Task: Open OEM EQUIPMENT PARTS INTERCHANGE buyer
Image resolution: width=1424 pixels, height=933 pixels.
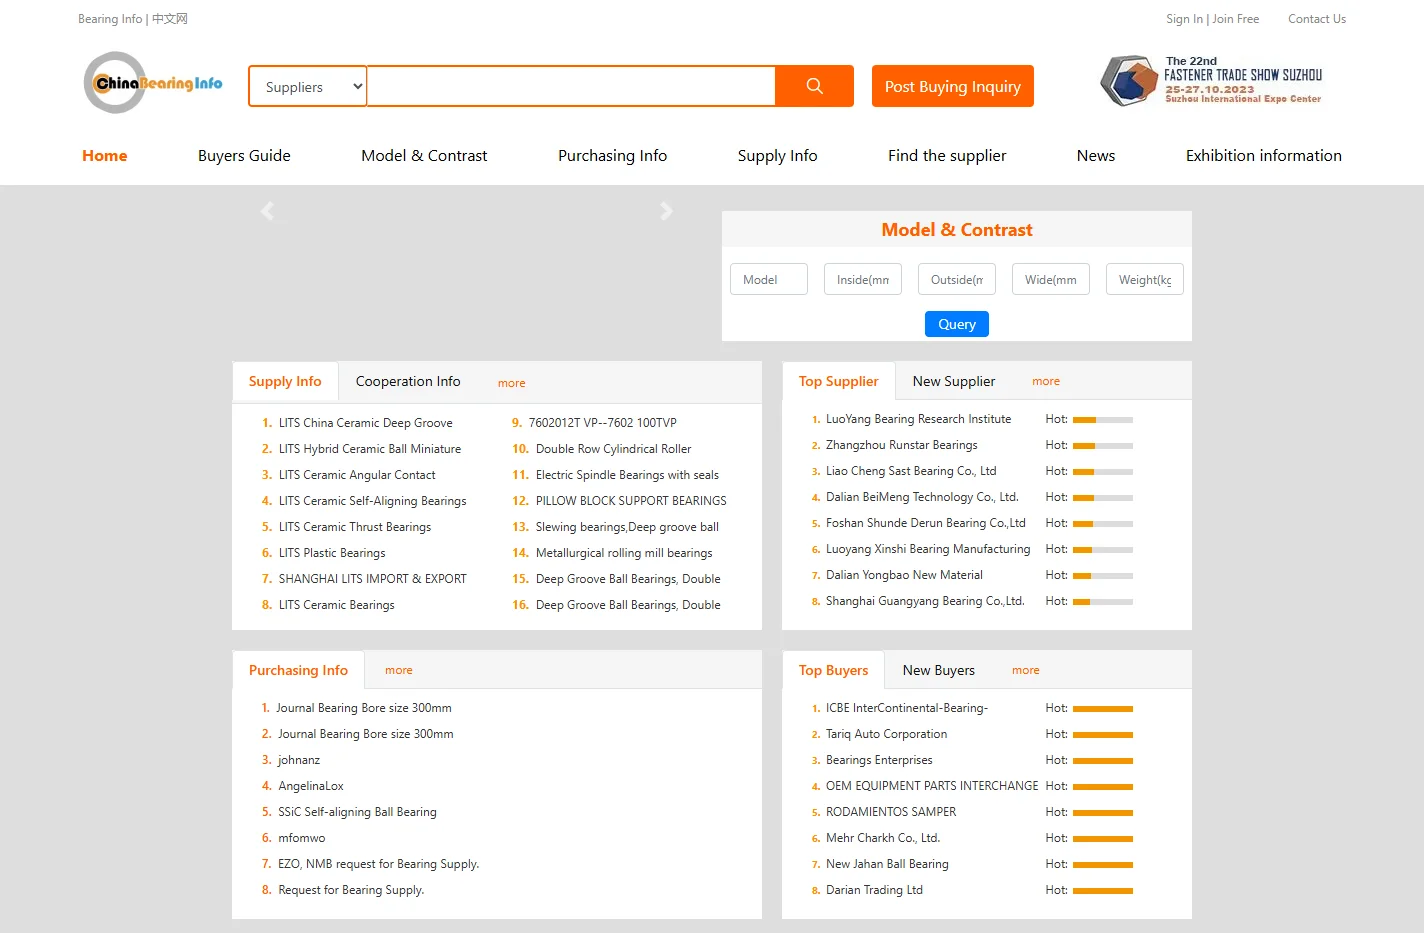Action: (x=932, y=786)
